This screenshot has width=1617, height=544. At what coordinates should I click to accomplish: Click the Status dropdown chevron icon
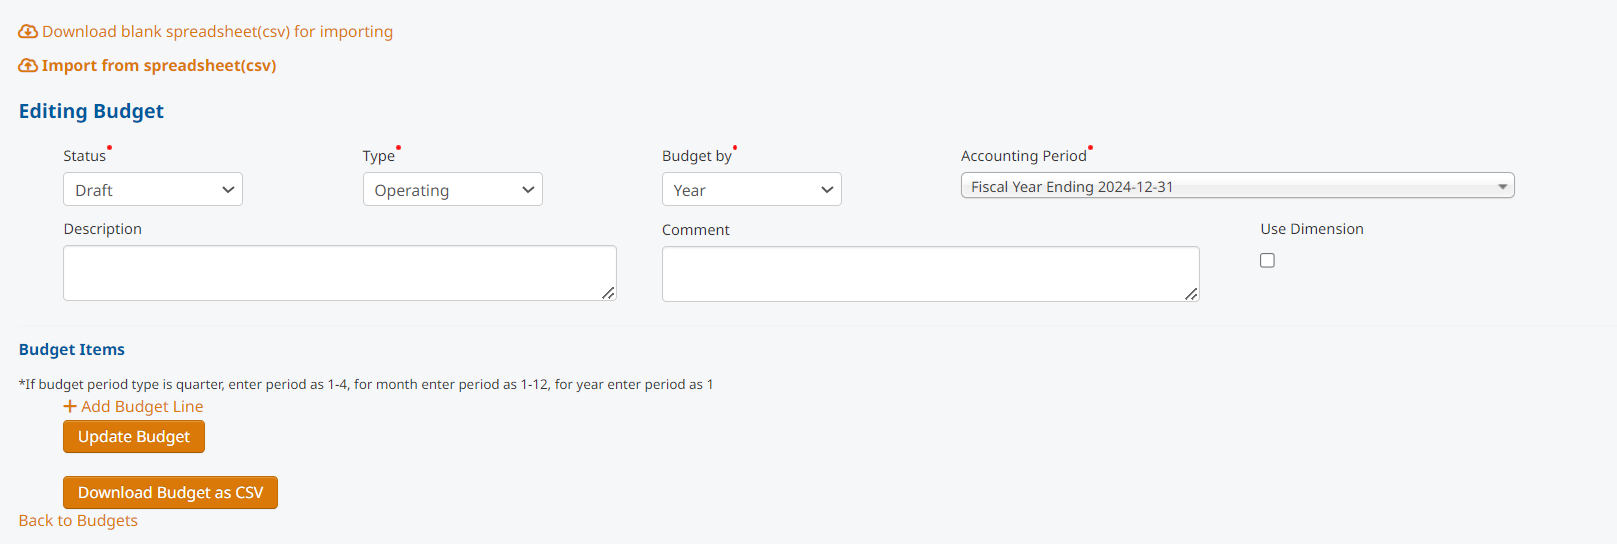pyautogui.click(x=228, y=190)
